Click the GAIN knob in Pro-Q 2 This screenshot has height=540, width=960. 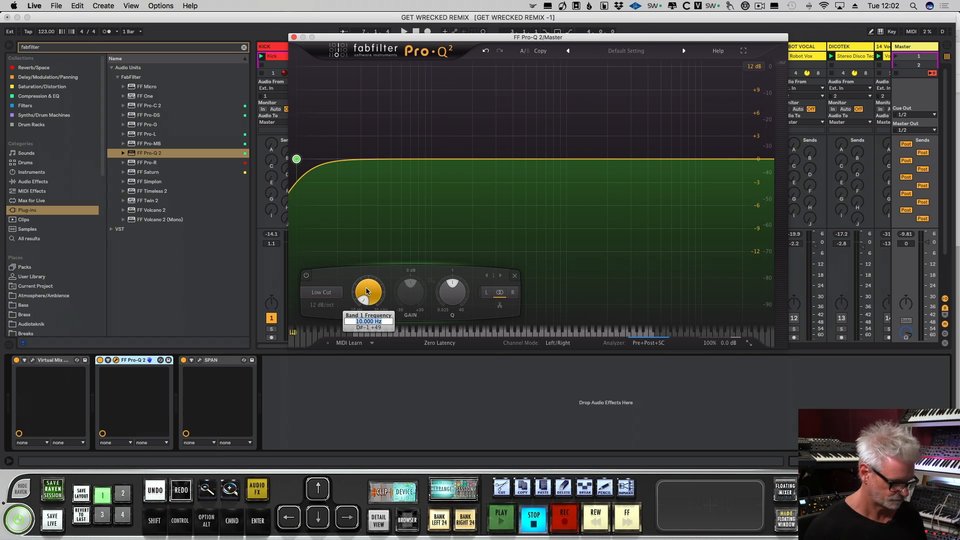pos(410,292)
